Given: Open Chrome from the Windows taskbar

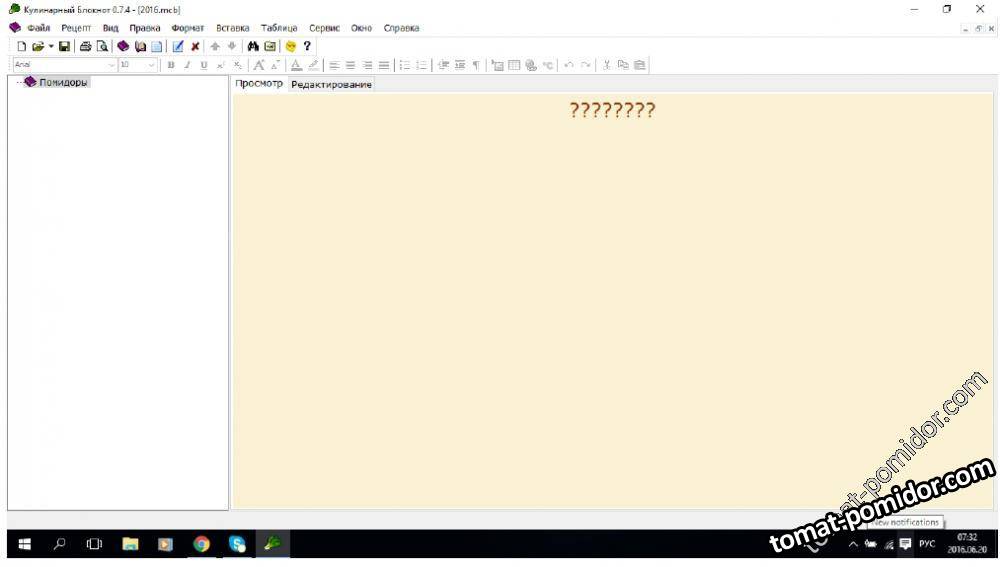Looking at the screenshot, I should tap(202, 544).
